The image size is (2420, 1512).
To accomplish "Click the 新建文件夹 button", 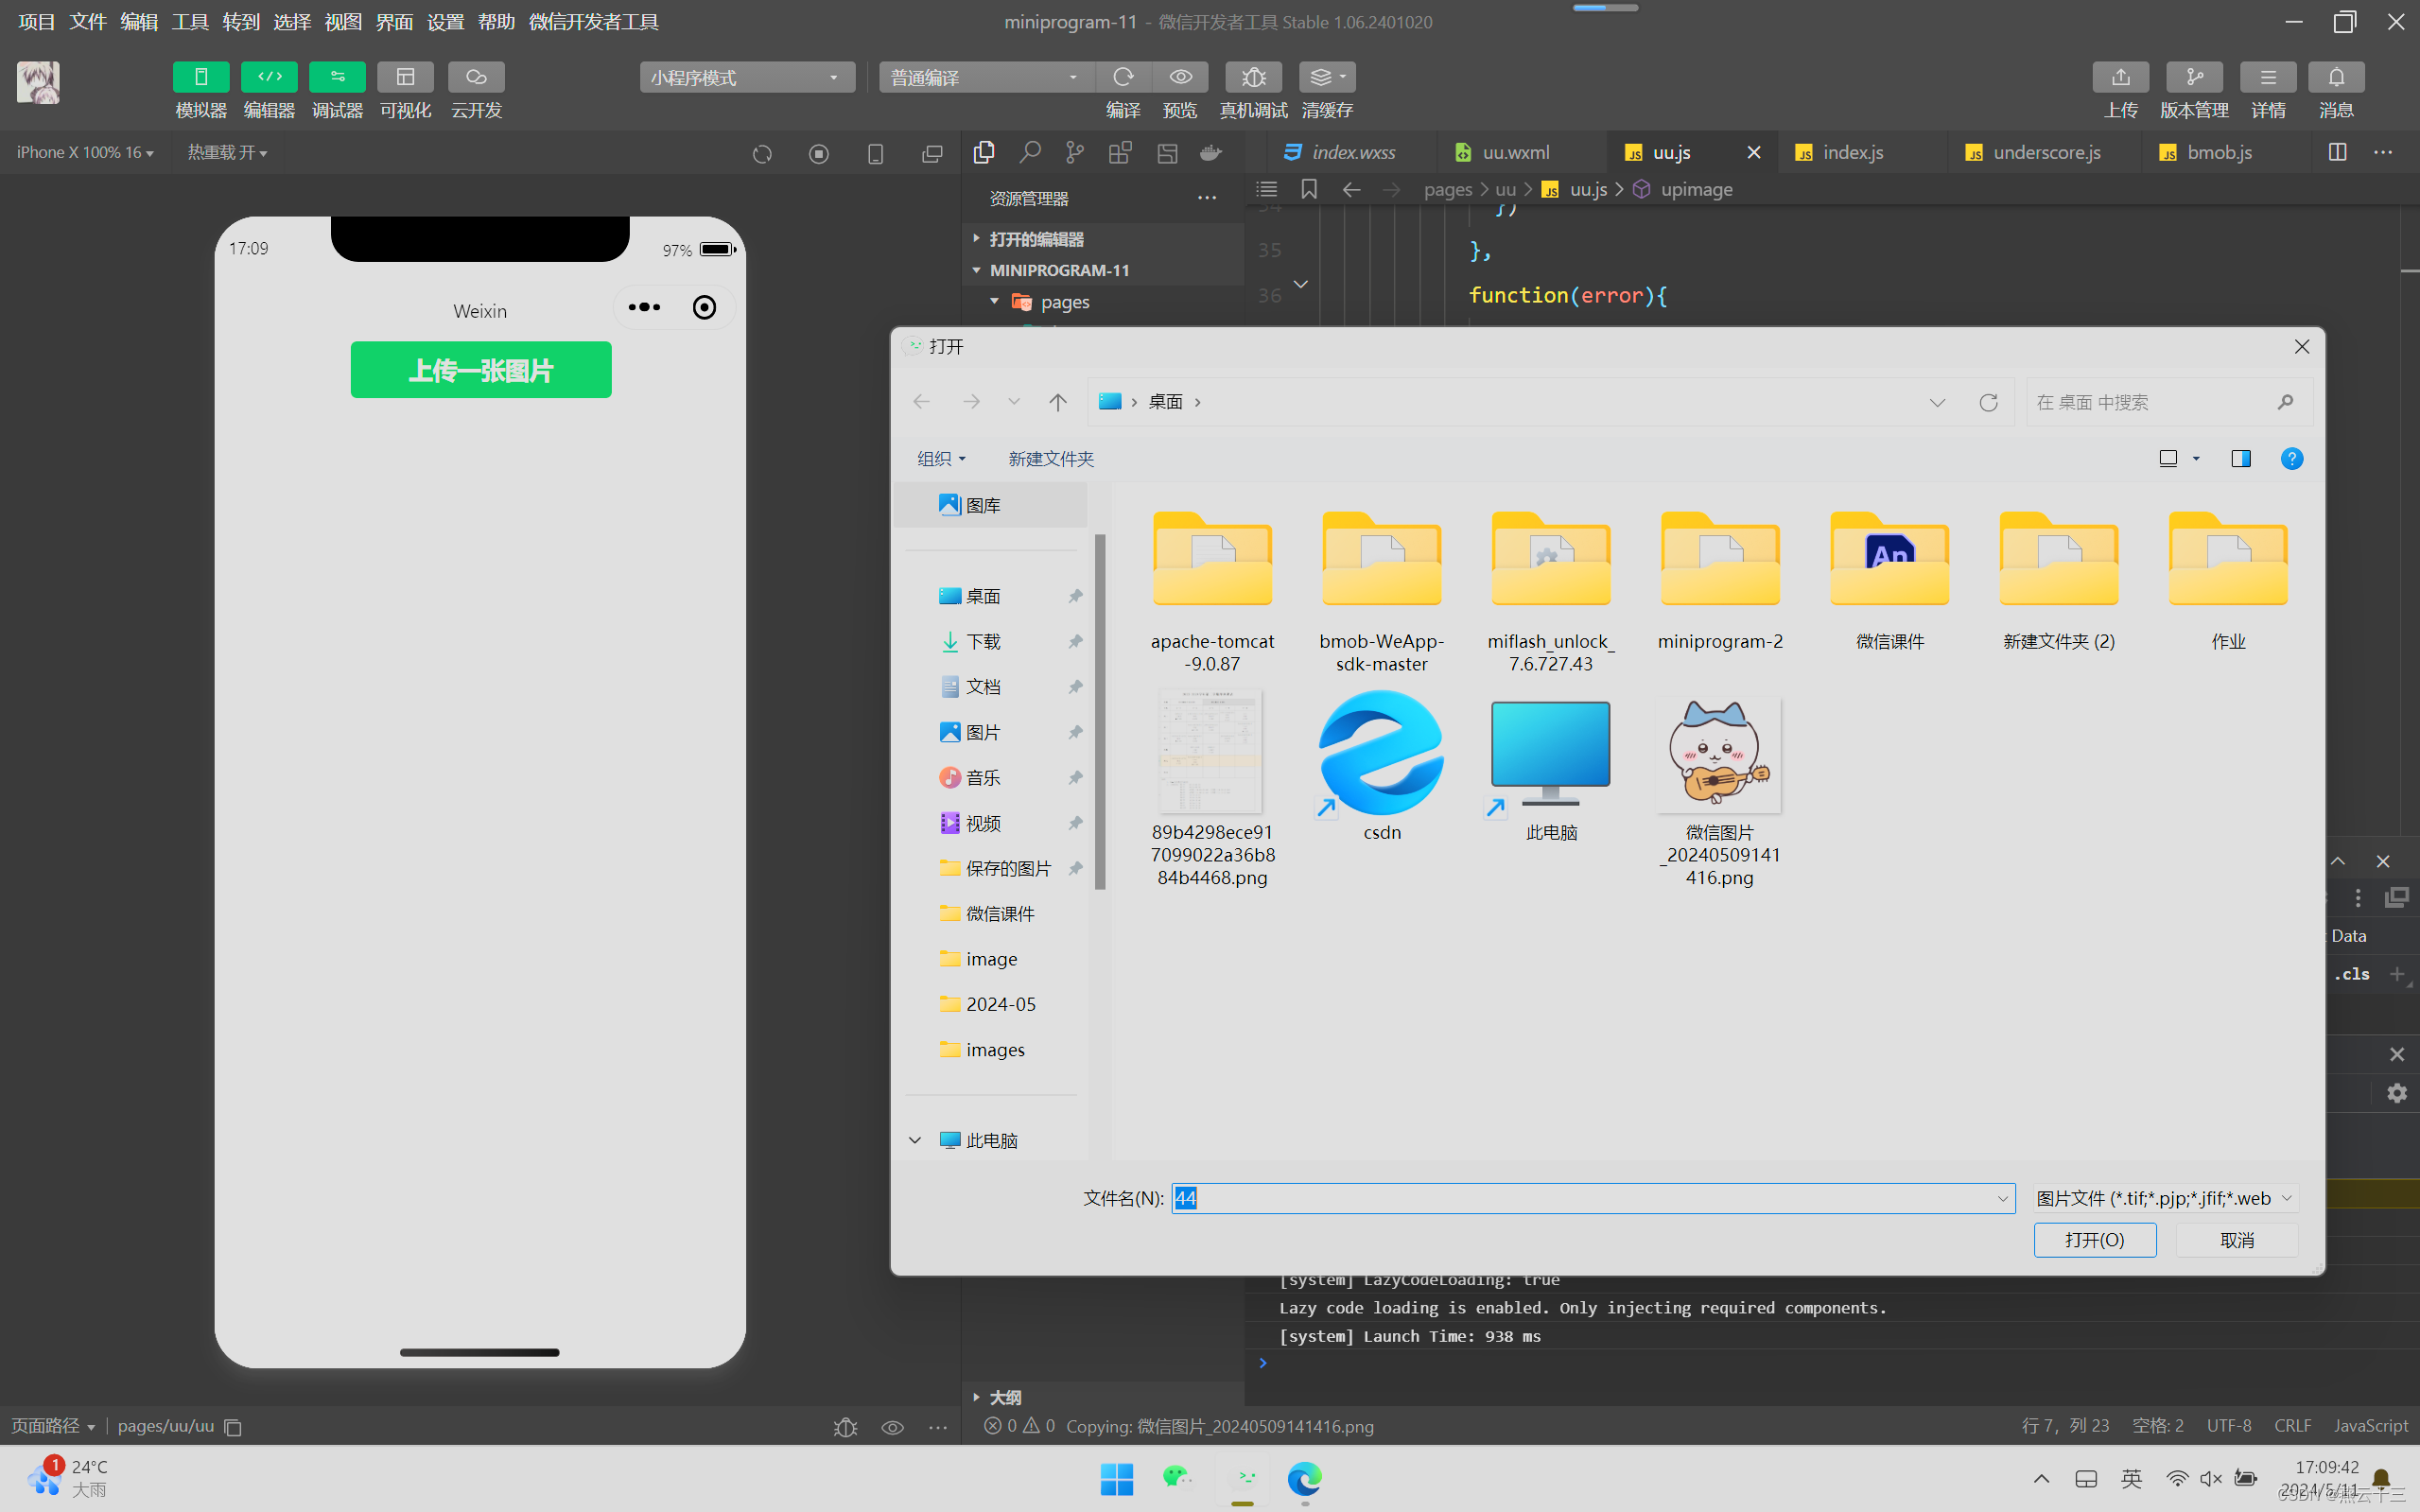I will [1051, 458].
